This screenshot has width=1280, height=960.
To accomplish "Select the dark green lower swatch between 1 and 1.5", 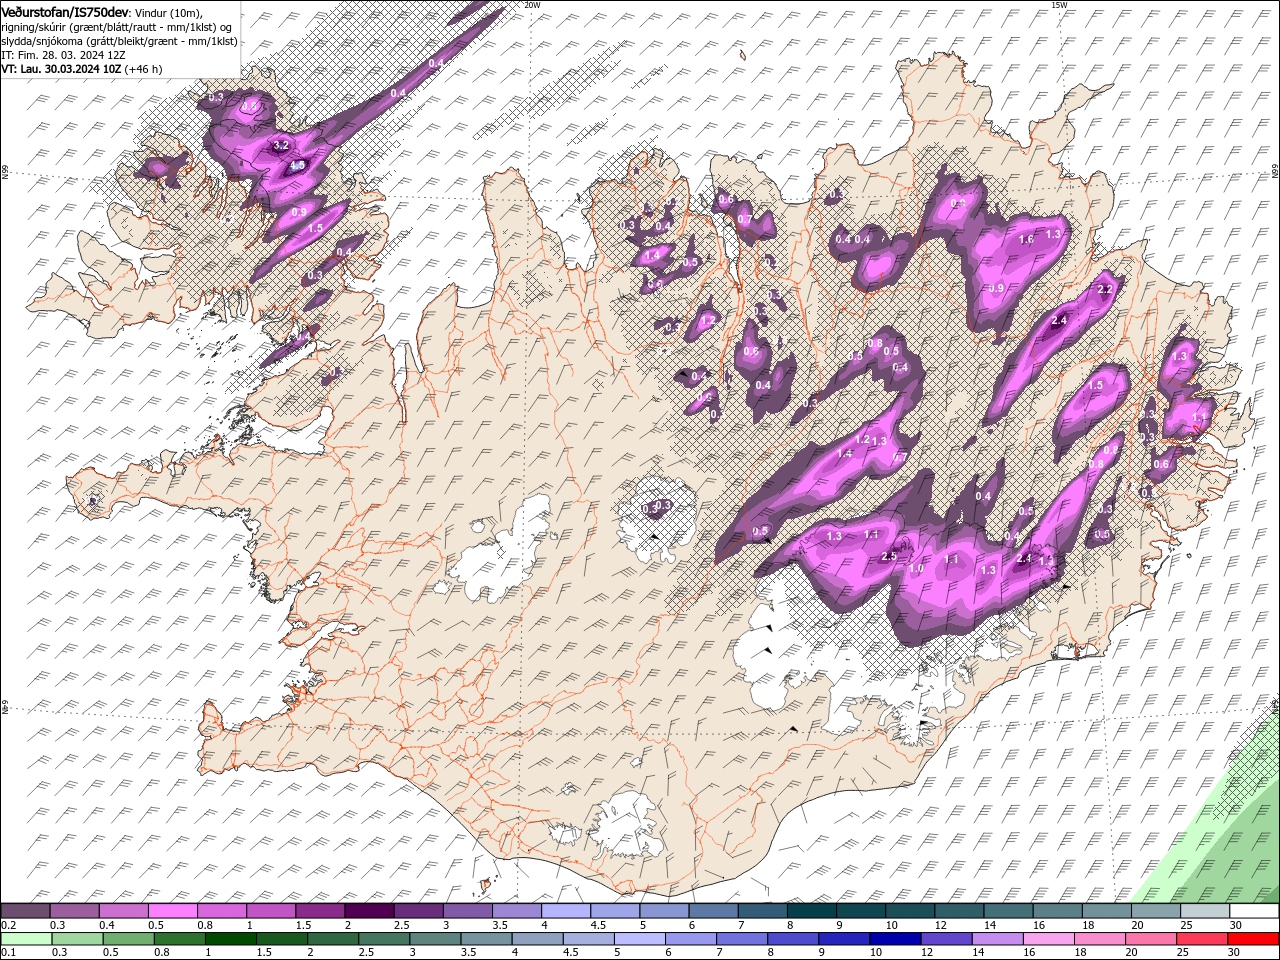I will pos(231,939).
